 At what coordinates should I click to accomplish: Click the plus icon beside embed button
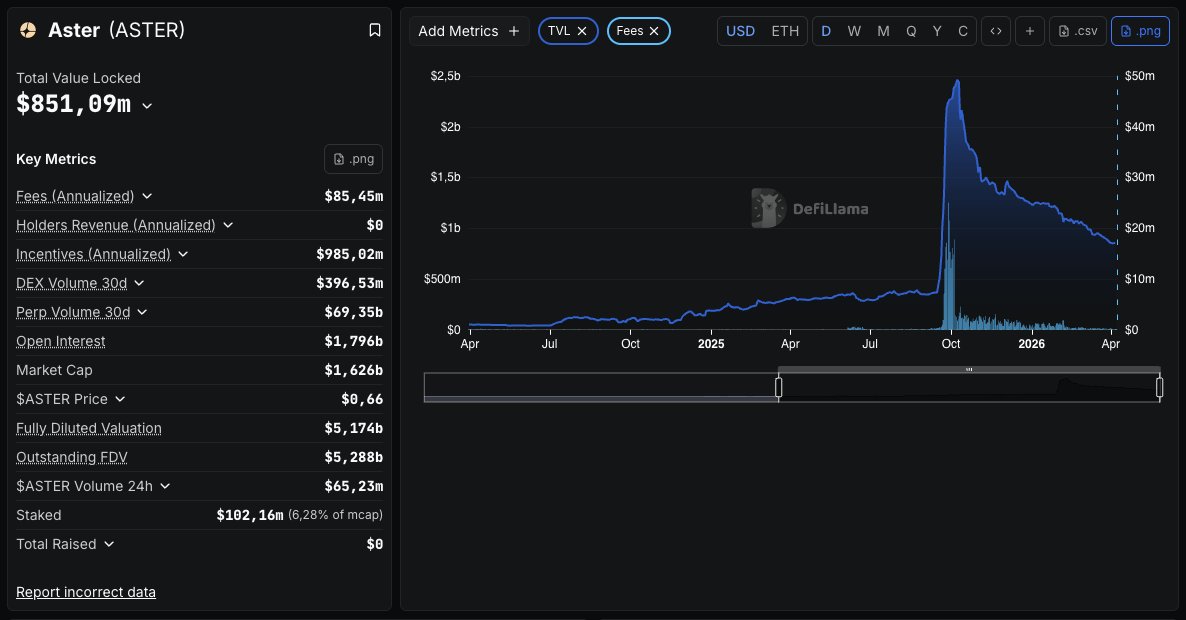[1030, 31]
